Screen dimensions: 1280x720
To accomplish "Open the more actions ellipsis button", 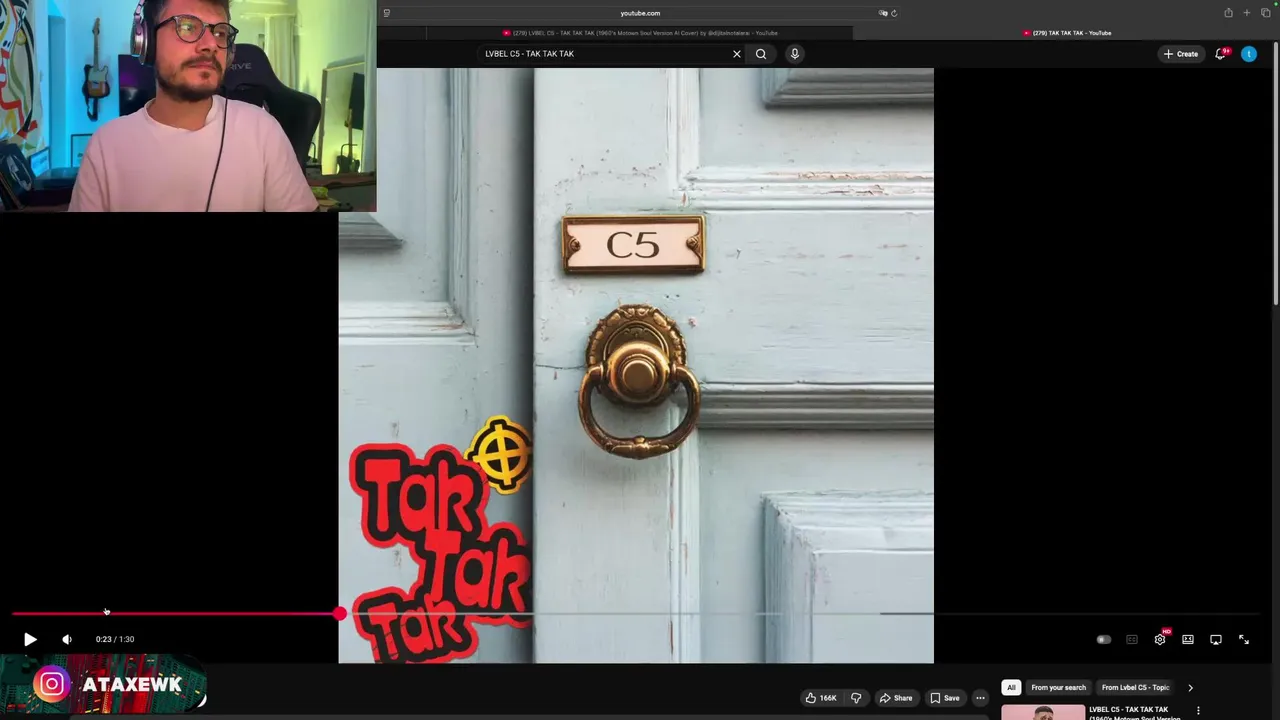I will tap(981, 698).
